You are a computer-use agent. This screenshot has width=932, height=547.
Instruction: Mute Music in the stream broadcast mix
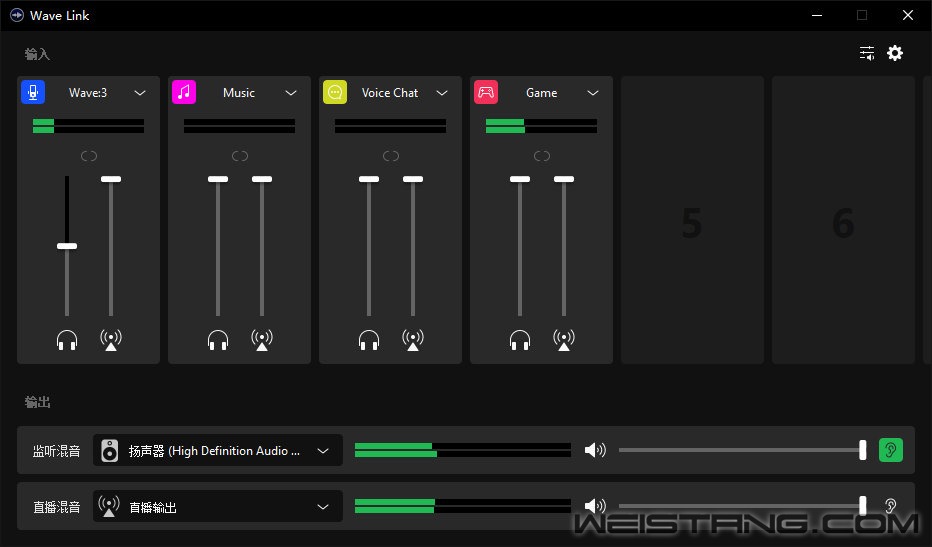coord(262,340)
